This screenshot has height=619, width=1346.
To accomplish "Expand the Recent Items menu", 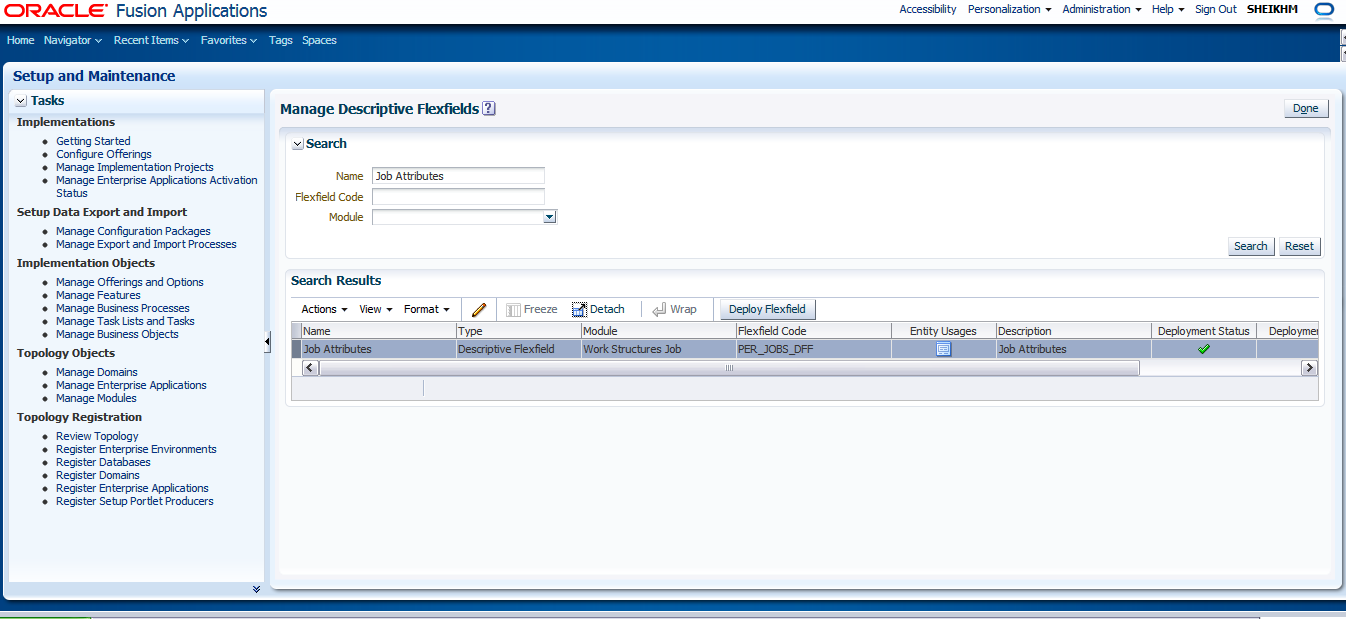I will (151, 40).
